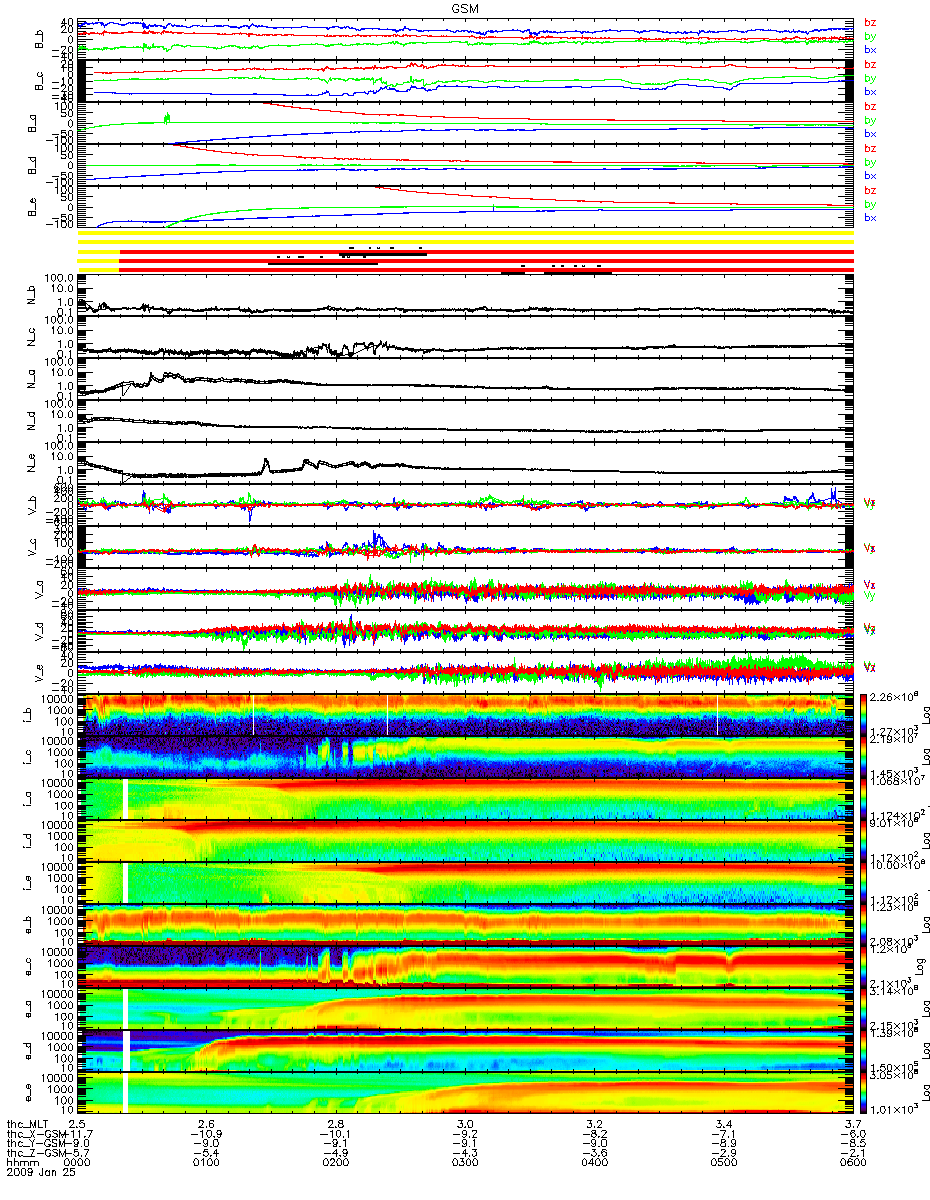This screenshot has height=1200, width=930.
Task: Pick the V_d velocity axis label
Action: pos(41,630)
